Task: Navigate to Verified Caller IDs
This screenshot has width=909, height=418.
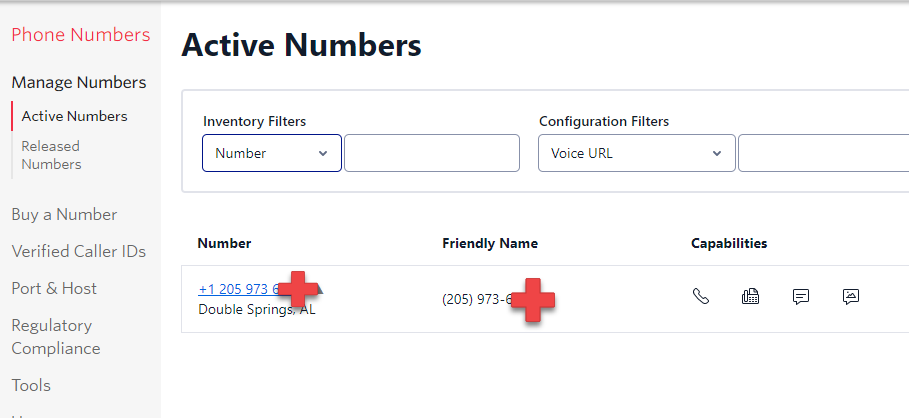Action: (78, 251)
